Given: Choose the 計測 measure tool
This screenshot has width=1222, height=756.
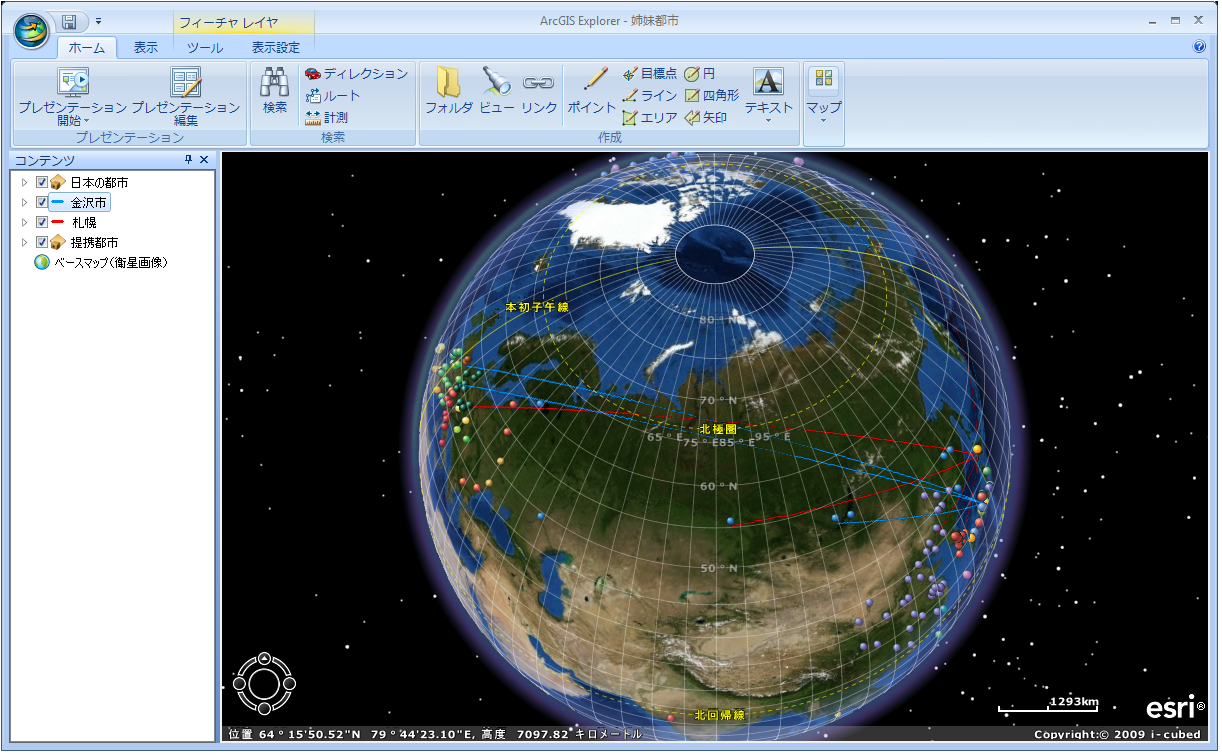Looking at the screenshot, I should [326, 118].
